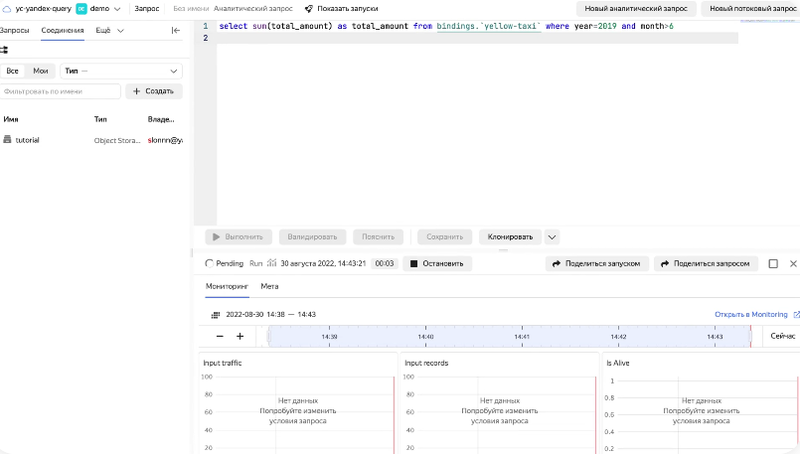Expand the dropdown next to Клонировать
Image resolution: width=800 pixels, height=454 pixels.
(x=552, y=237)
